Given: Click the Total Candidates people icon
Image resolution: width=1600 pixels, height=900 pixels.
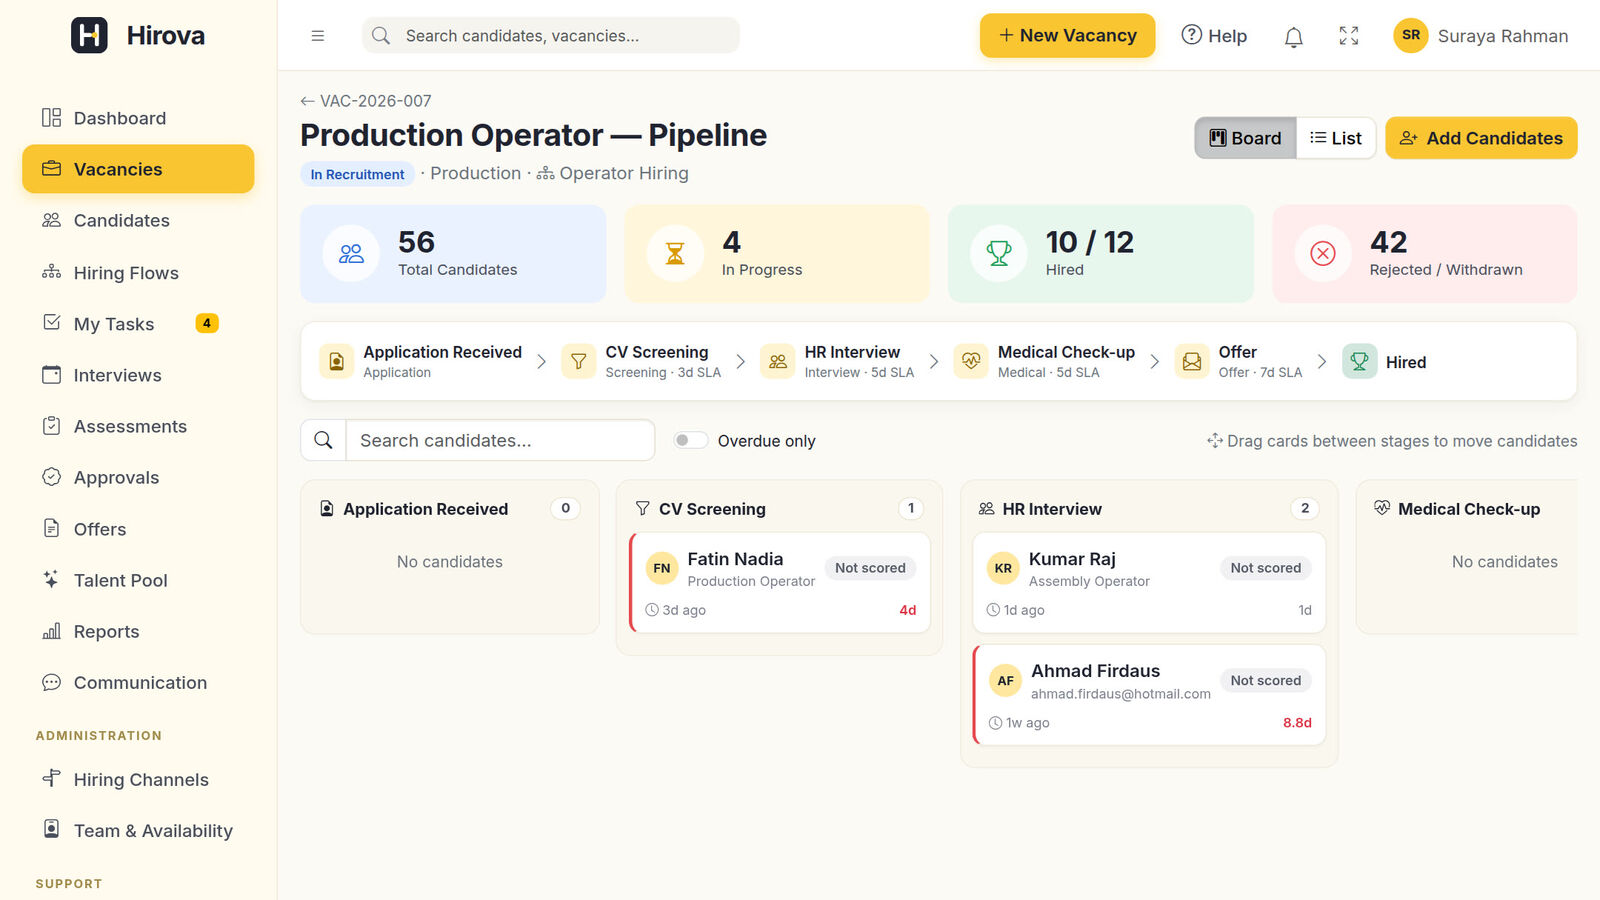Looking at the screenshot, I should (x=351, y=254).
